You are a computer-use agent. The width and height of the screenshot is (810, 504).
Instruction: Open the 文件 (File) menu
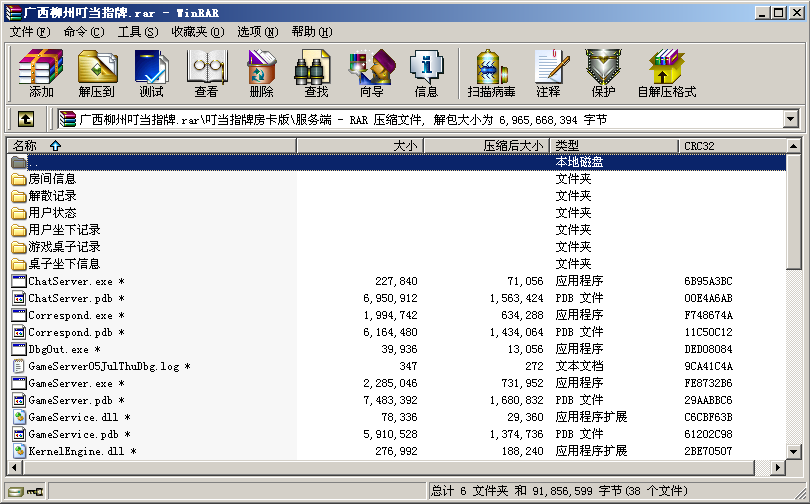pyautogui.click(x=30, y=32)
